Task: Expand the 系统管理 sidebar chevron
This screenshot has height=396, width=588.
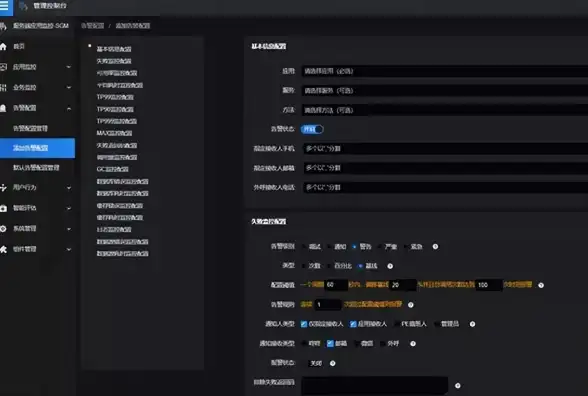Action: [x=69, y=229]
